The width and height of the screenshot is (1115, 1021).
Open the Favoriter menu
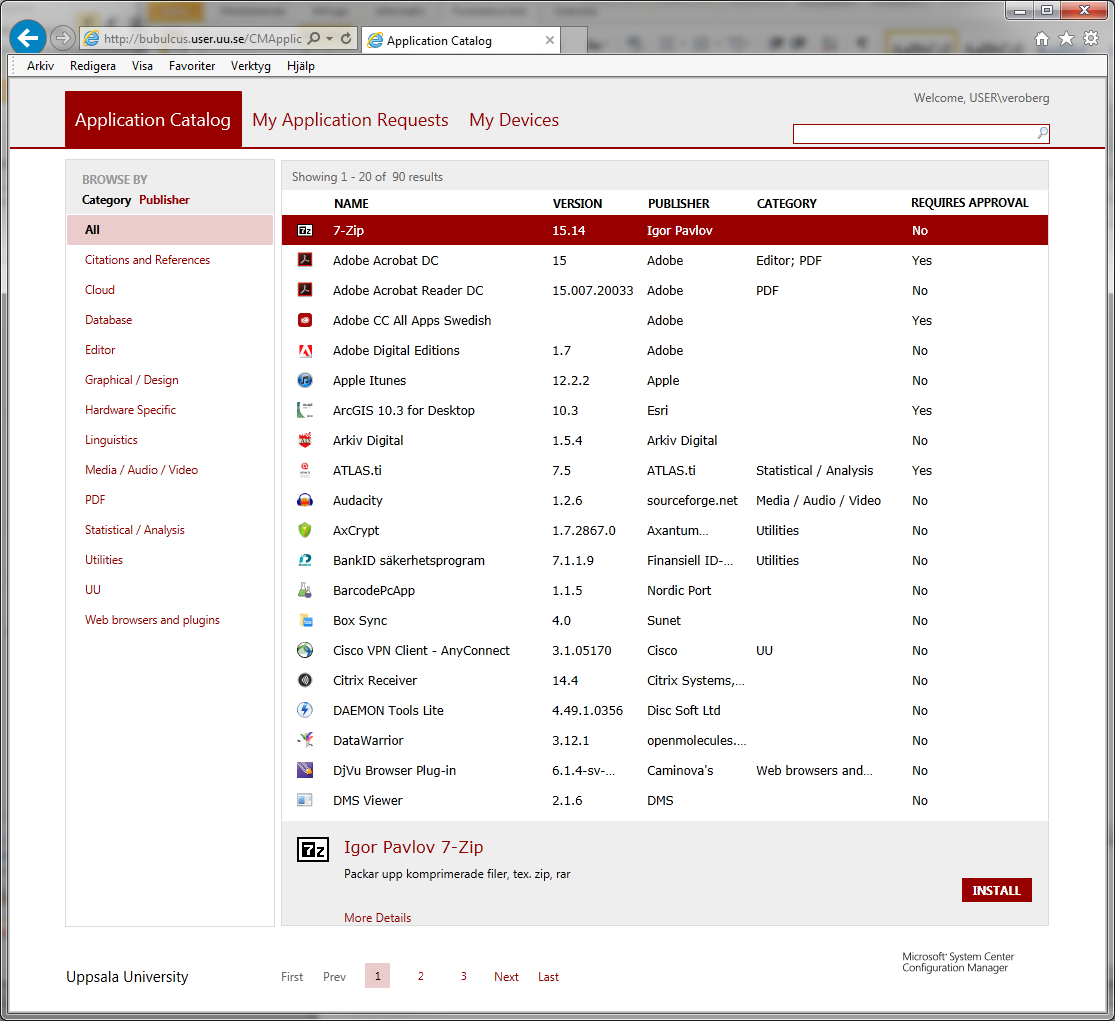coord(192,65)
